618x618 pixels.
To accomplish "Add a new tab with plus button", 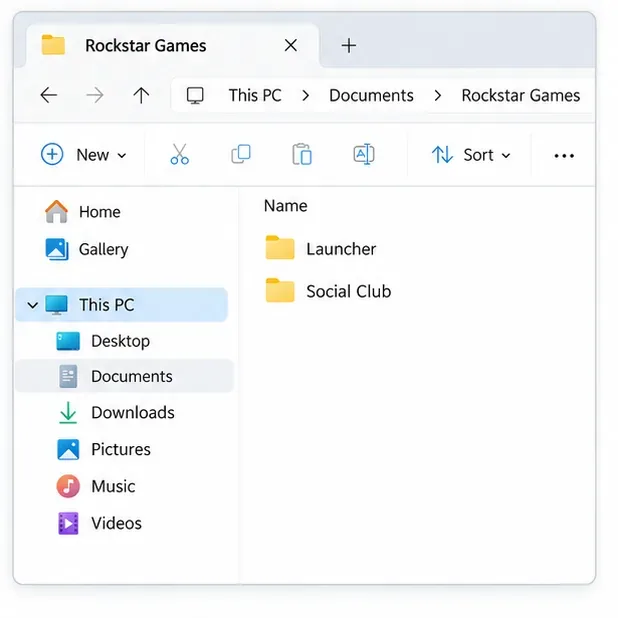I will 349,46.
